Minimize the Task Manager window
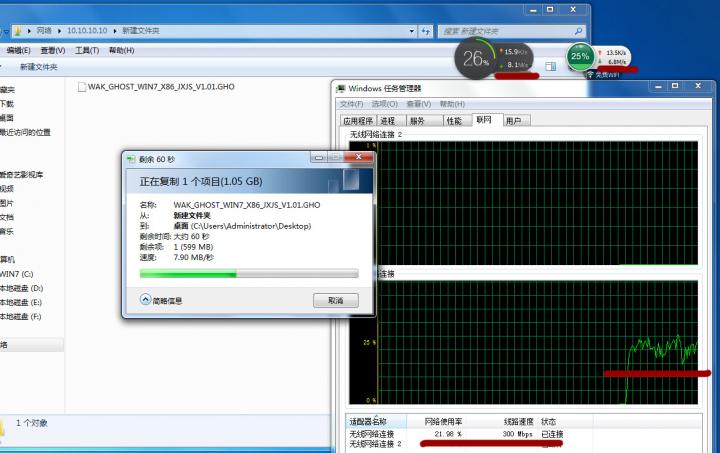Image resolution: width=720 pixels, height=453 pixels. (658, 86)
